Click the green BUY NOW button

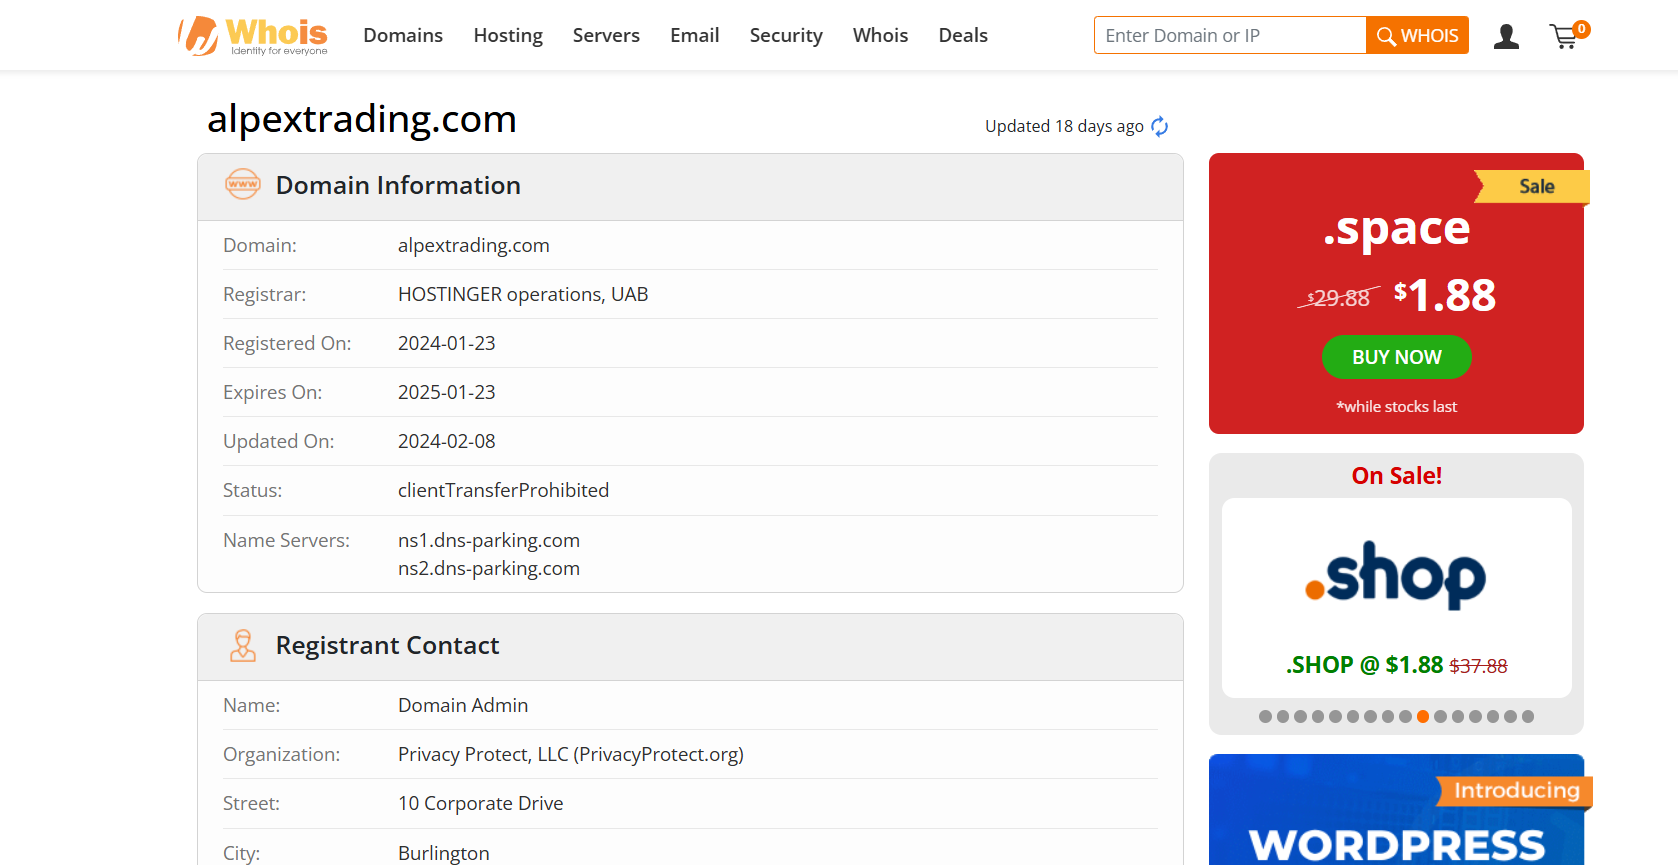click(1396, 357)
